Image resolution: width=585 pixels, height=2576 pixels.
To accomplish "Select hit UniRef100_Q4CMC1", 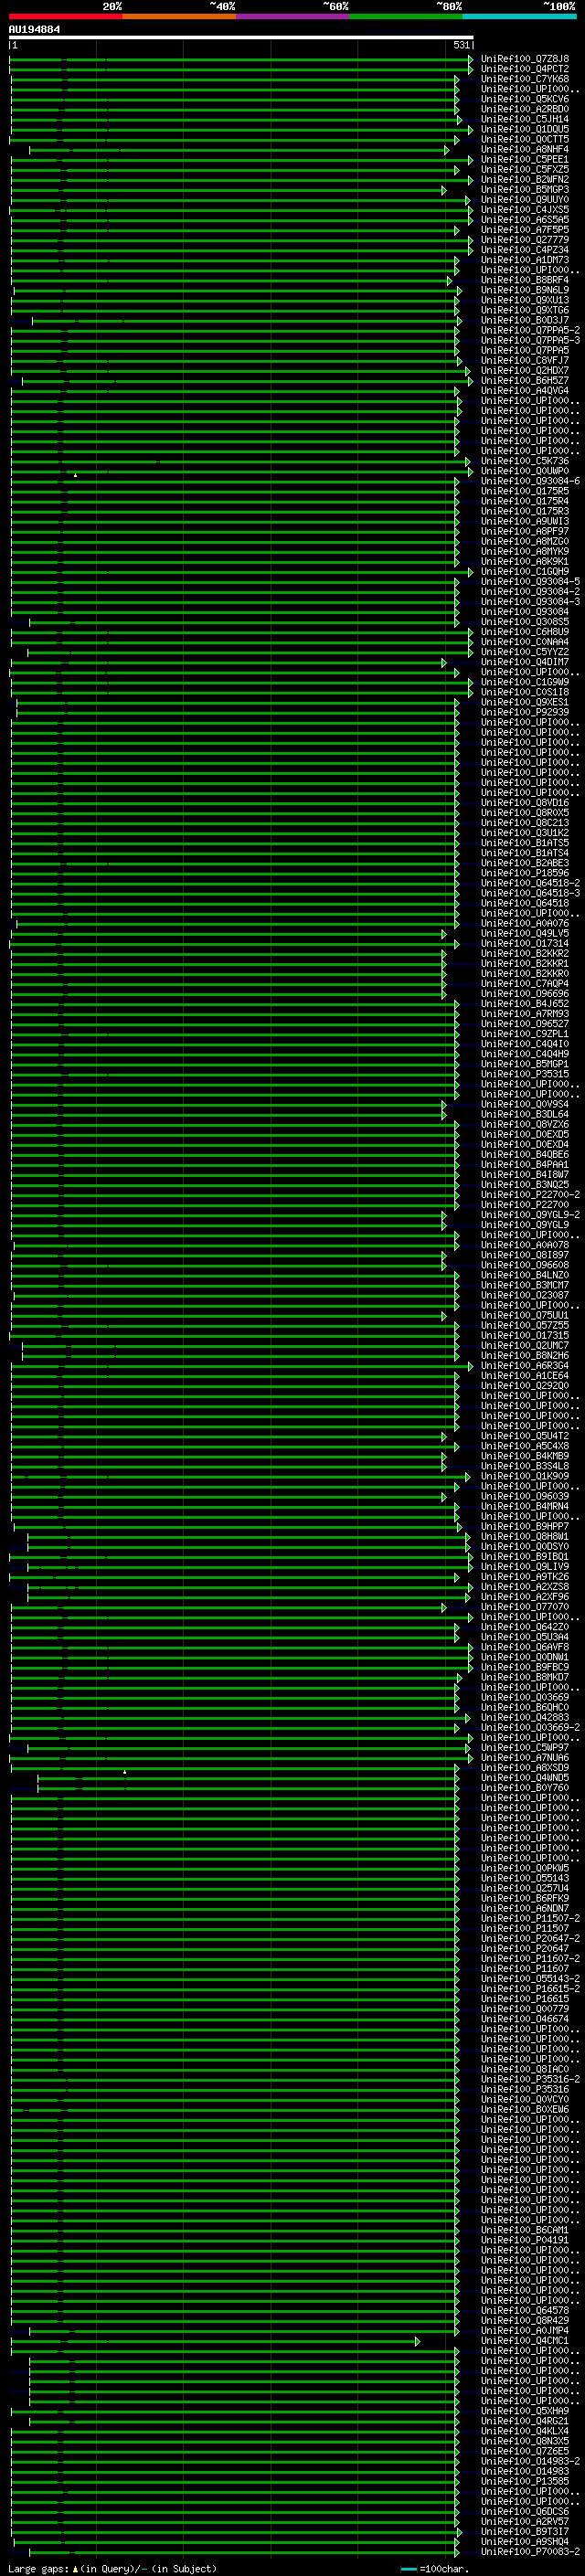I will (525, 2341).
